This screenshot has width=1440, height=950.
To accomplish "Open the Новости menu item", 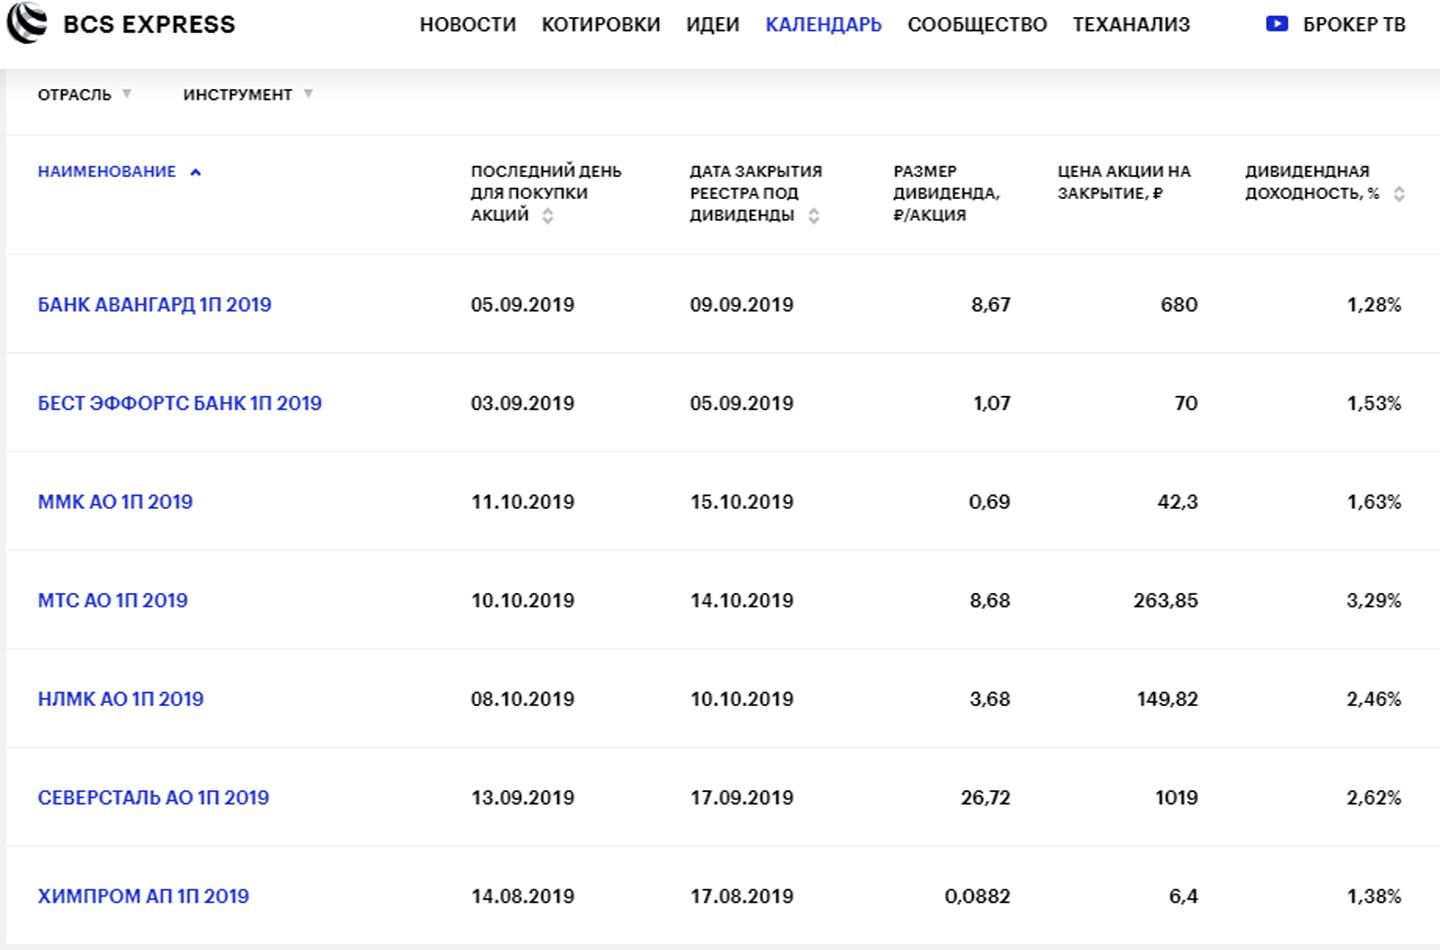I will pyautogui.click(x=468, y=24).
